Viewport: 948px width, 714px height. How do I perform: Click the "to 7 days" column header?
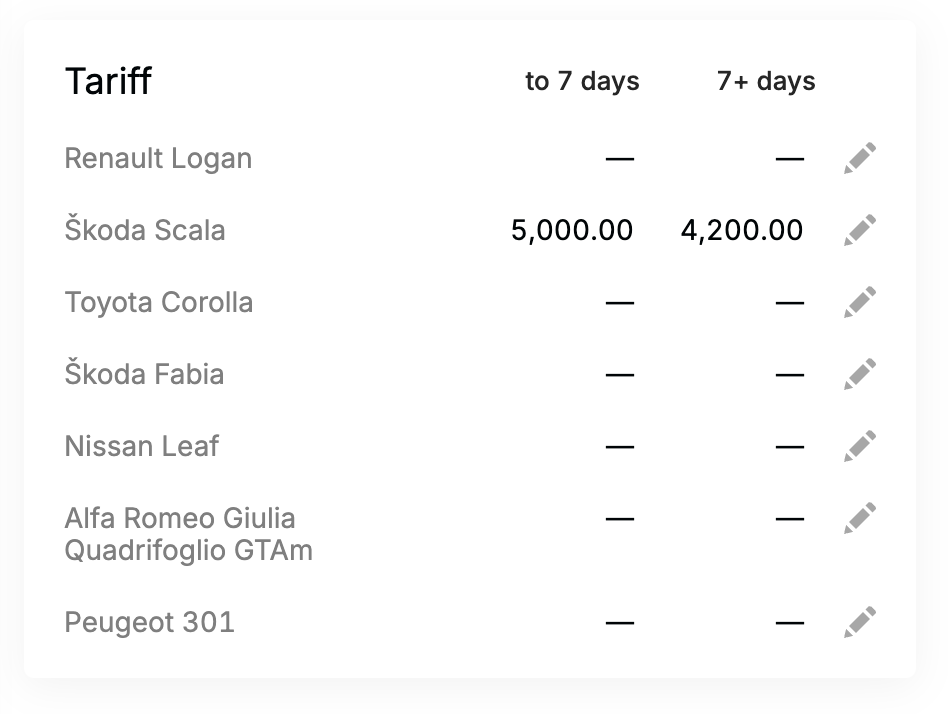click(582, 82)
